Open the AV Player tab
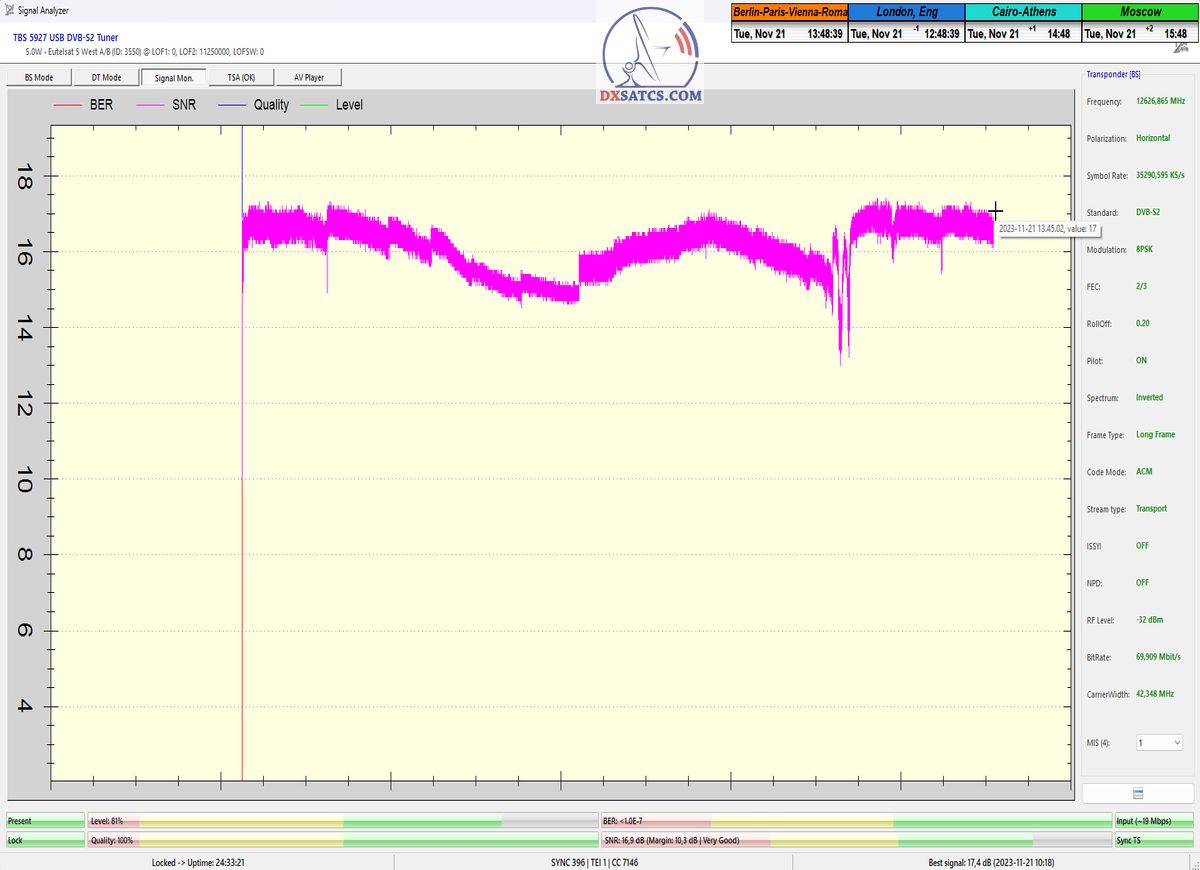The height and width of the screenshot is (870, 1200). click(308, 77)
